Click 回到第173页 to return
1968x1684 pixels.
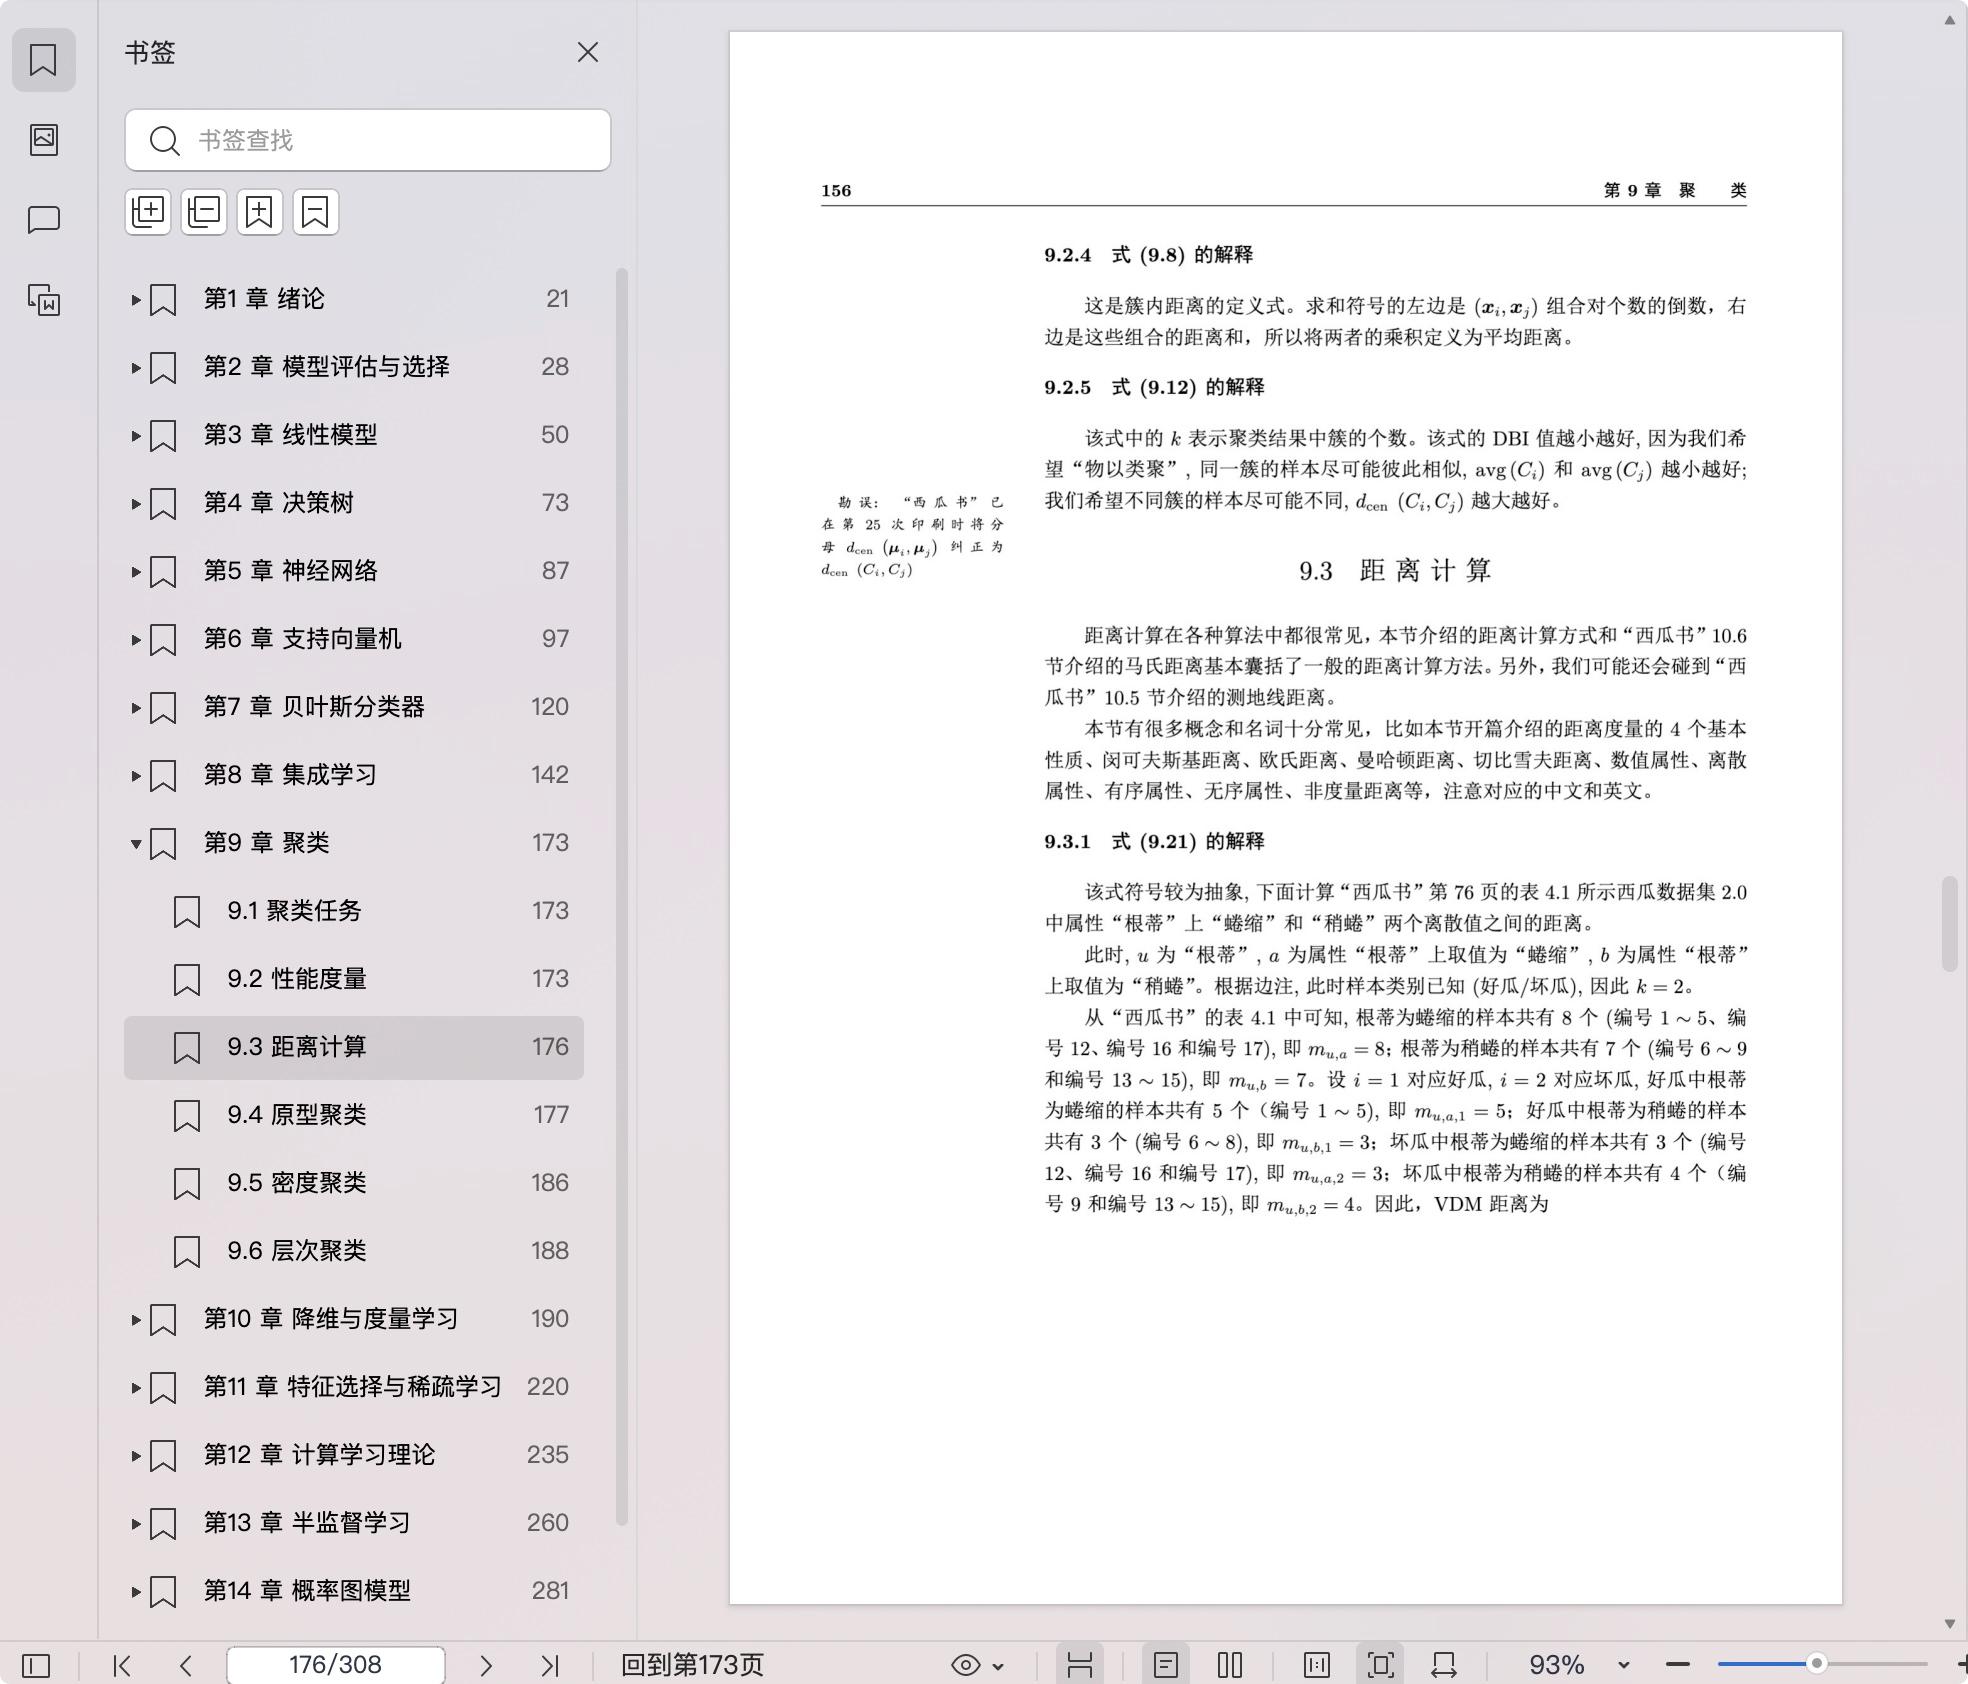tap(692, 1665)
